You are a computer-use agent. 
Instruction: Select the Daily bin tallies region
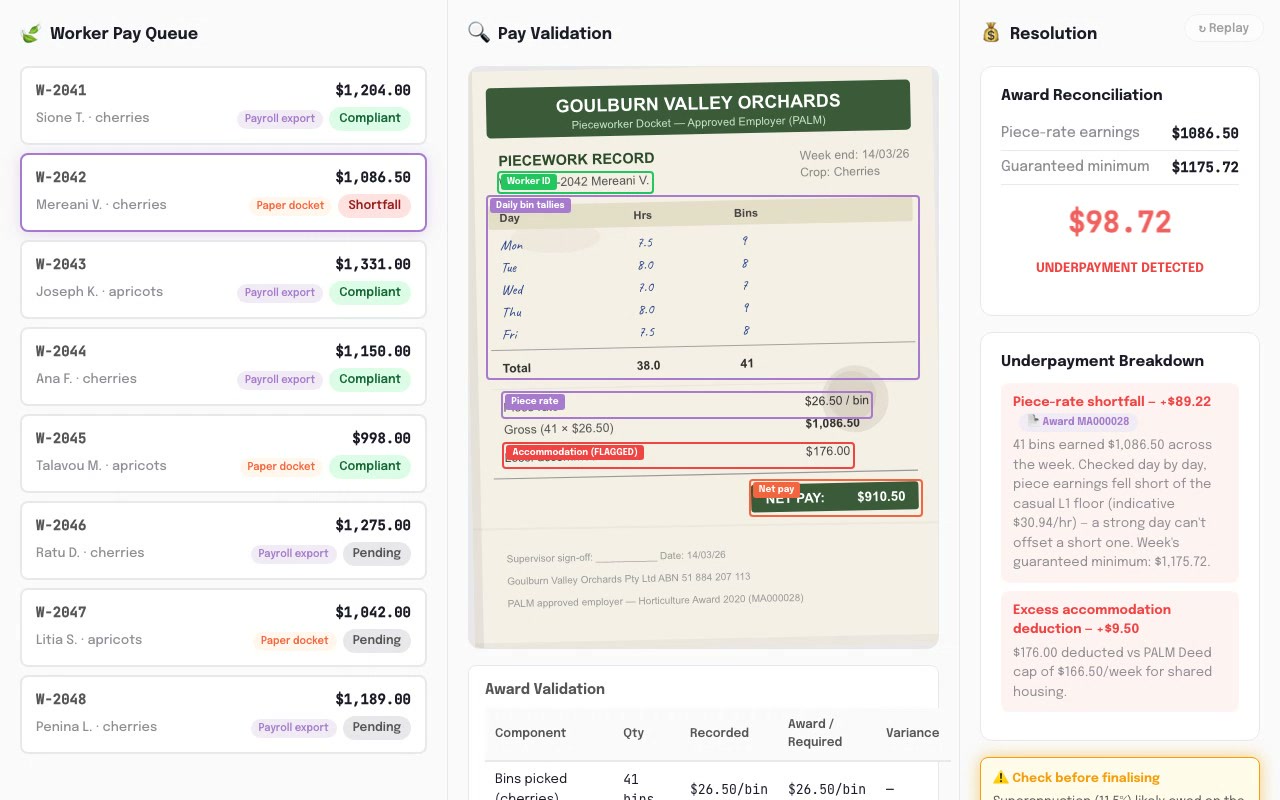[x=702, y=288]
